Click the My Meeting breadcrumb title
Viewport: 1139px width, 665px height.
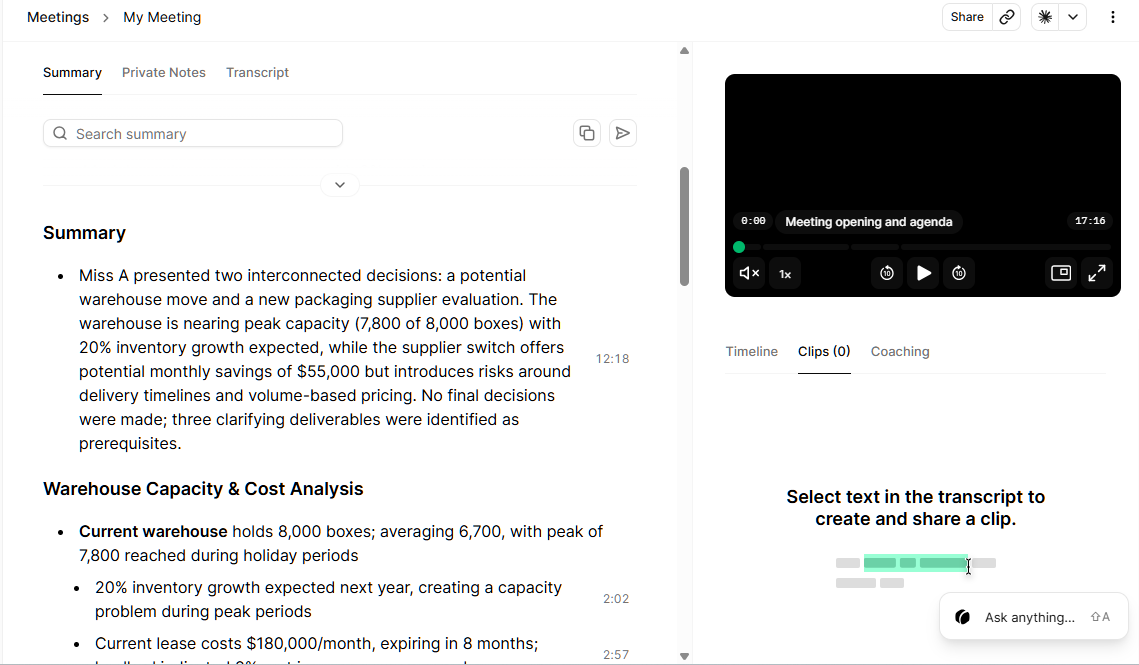click(162, 17)
